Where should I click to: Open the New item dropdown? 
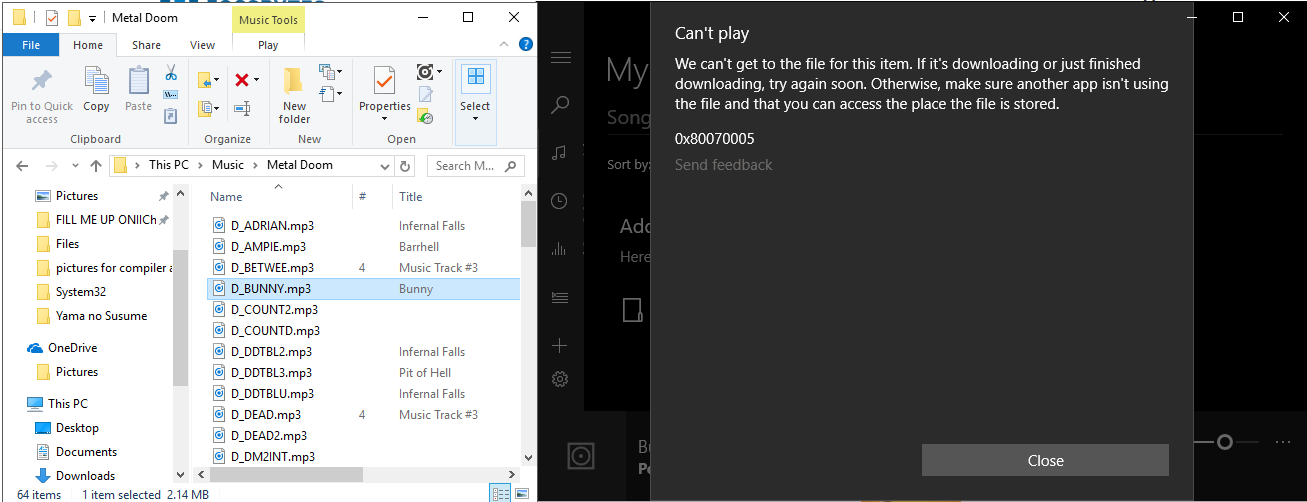pos(330,73)
